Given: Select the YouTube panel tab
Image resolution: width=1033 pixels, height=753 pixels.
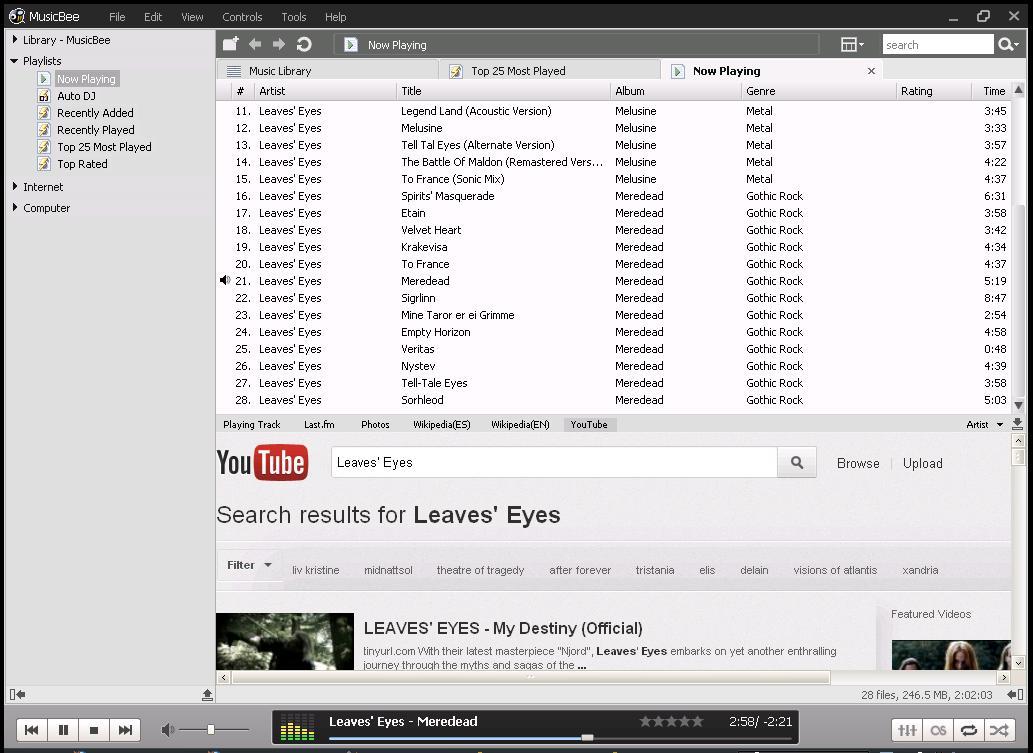Looking at the screenshot, I should (x=589, y=424).
